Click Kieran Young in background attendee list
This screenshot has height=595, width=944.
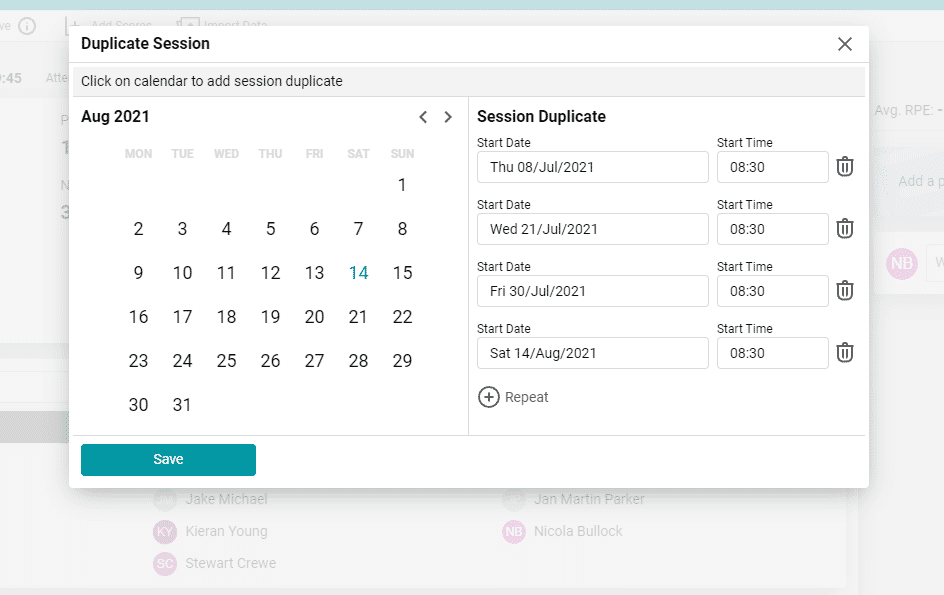tap(226, 531)
